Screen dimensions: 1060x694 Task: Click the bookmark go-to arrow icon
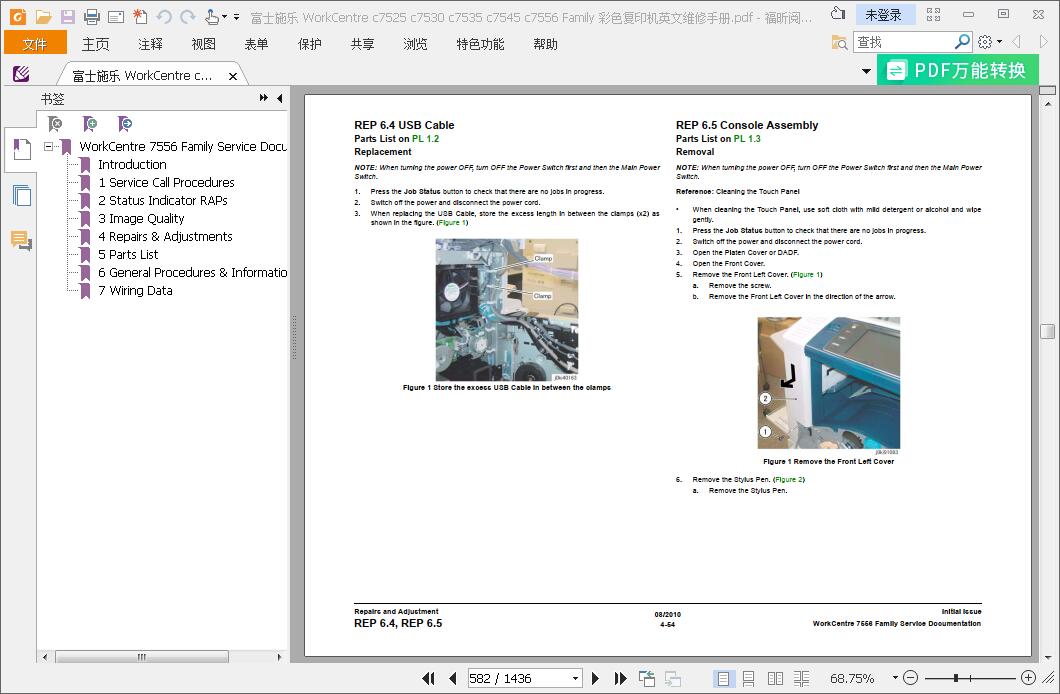click(x=125, y=124)
